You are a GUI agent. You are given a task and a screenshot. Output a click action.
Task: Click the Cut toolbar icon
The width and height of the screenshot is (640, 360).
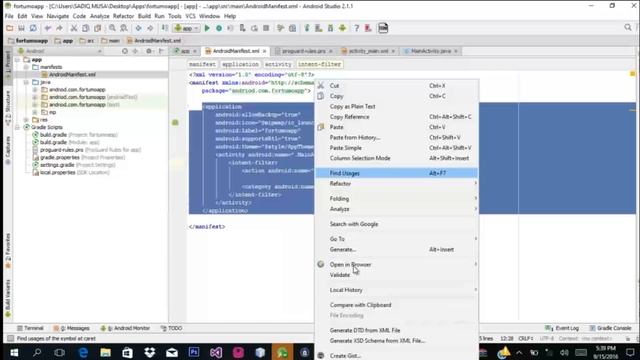point(74,28)
